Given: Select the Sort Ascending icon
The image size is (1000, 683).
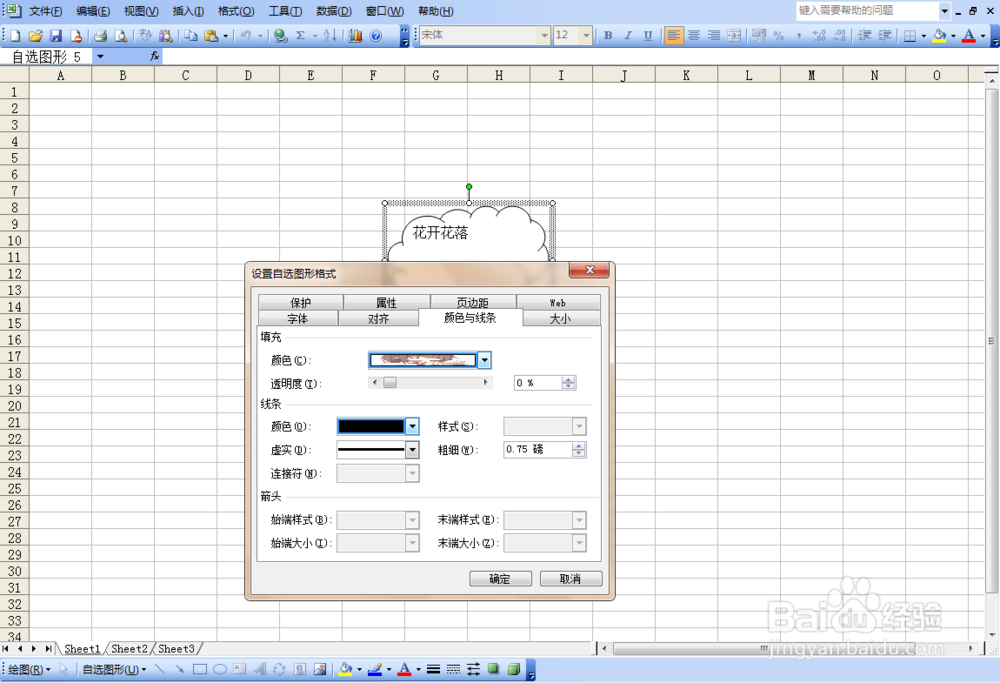Looking at the screenshot, I should click(329, 35).
